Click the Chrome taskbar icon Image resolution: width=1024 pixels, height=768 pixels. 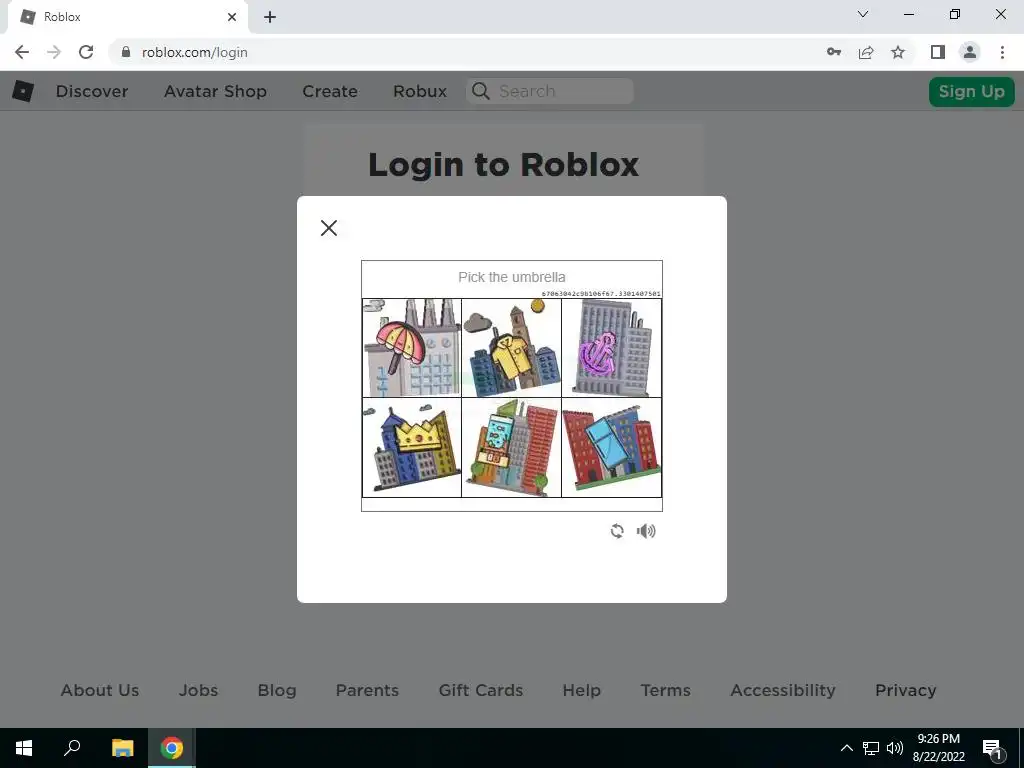point(172,748)
